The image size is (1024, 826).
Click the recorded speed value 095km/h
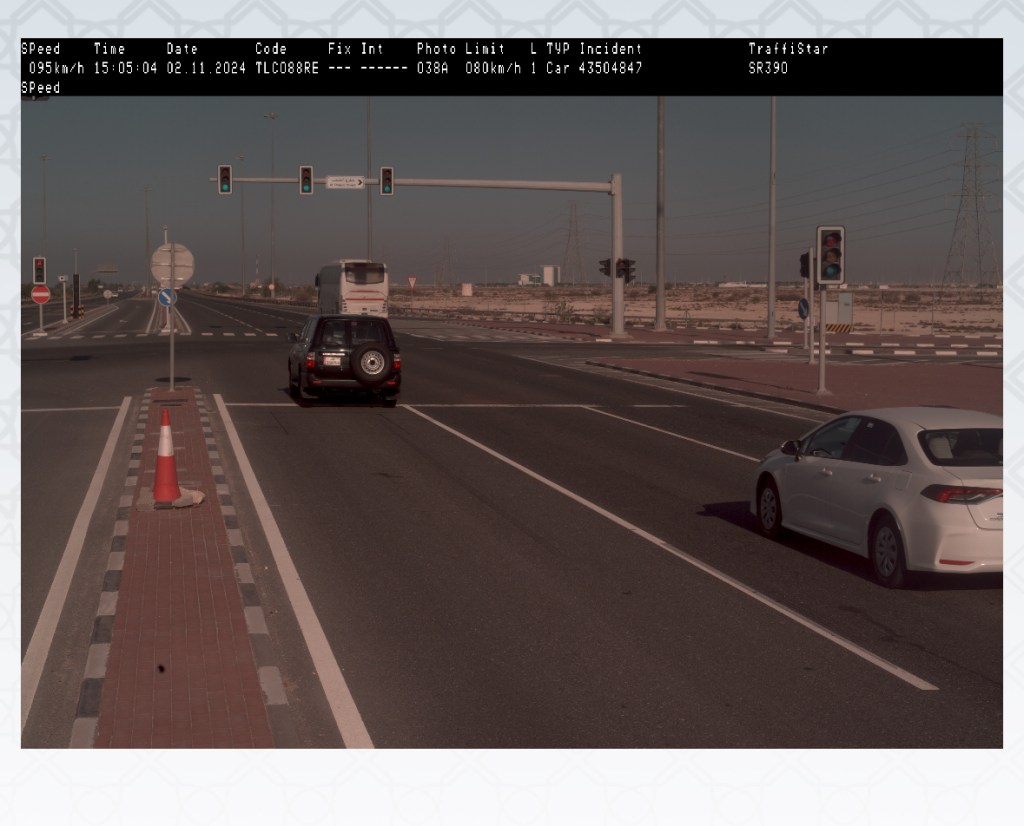coord(56,68)
